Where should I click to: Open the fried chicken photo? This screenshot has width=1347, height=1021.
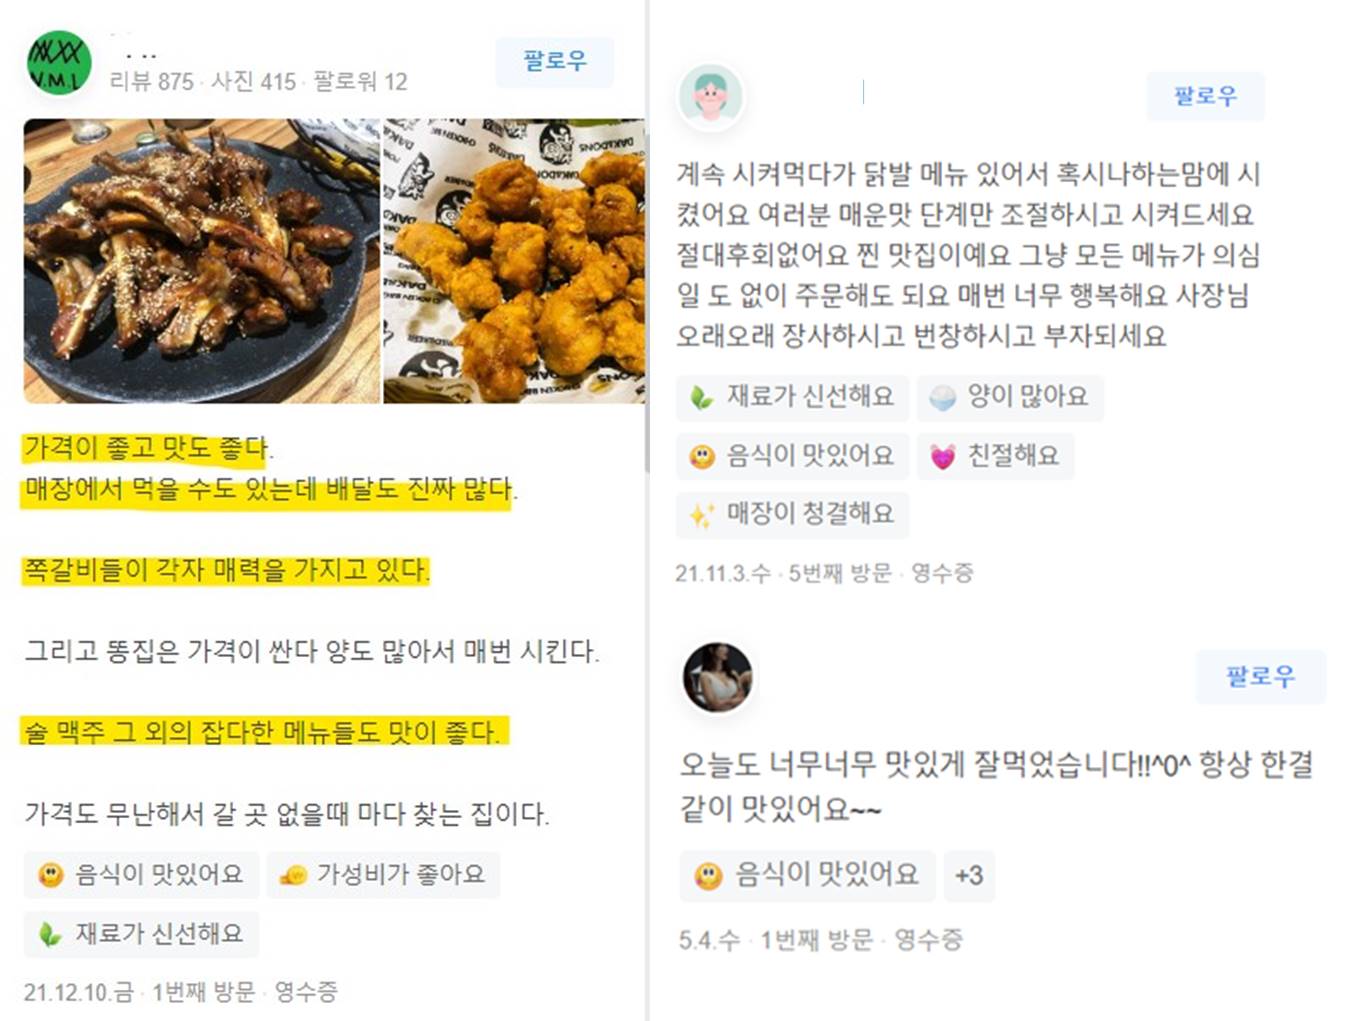tap(514, 261)
